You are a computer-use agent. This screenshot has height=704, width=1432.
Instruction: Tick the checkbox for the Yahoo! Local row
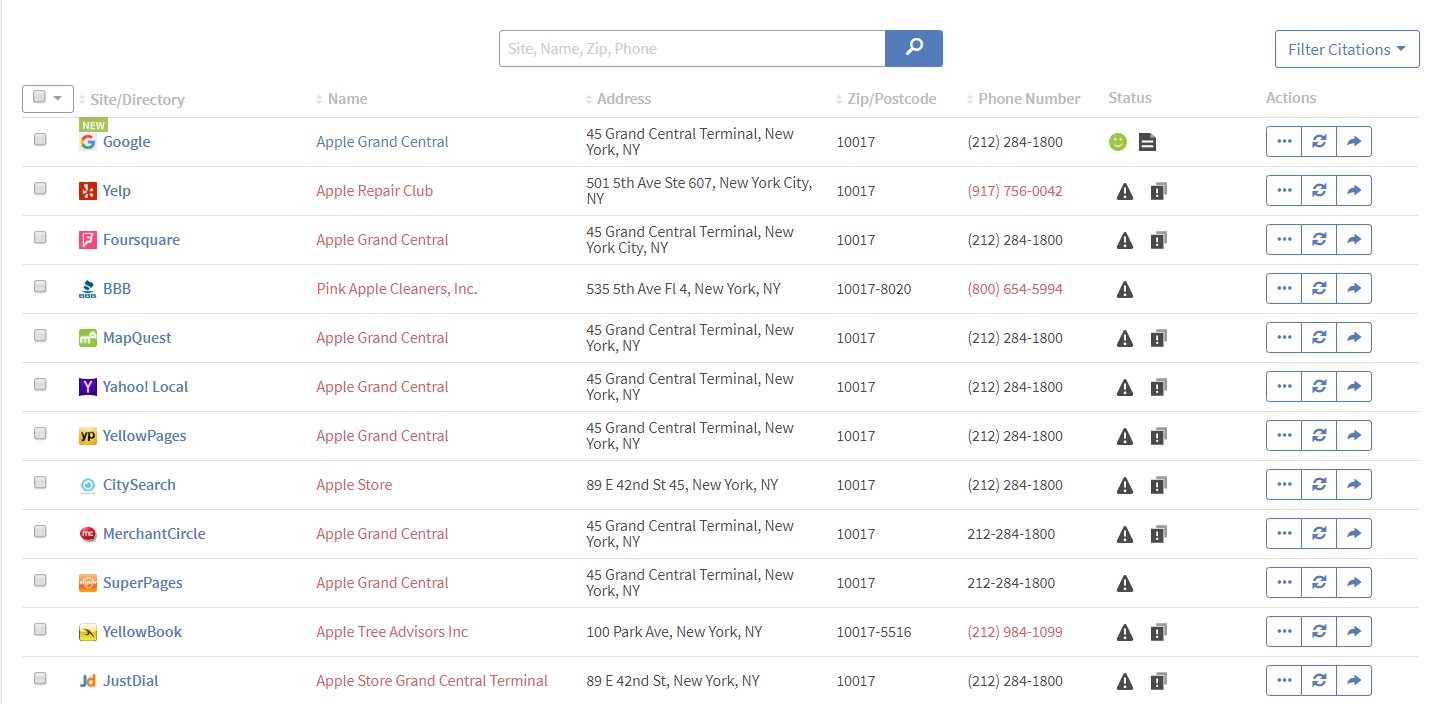tap(40, 384)
